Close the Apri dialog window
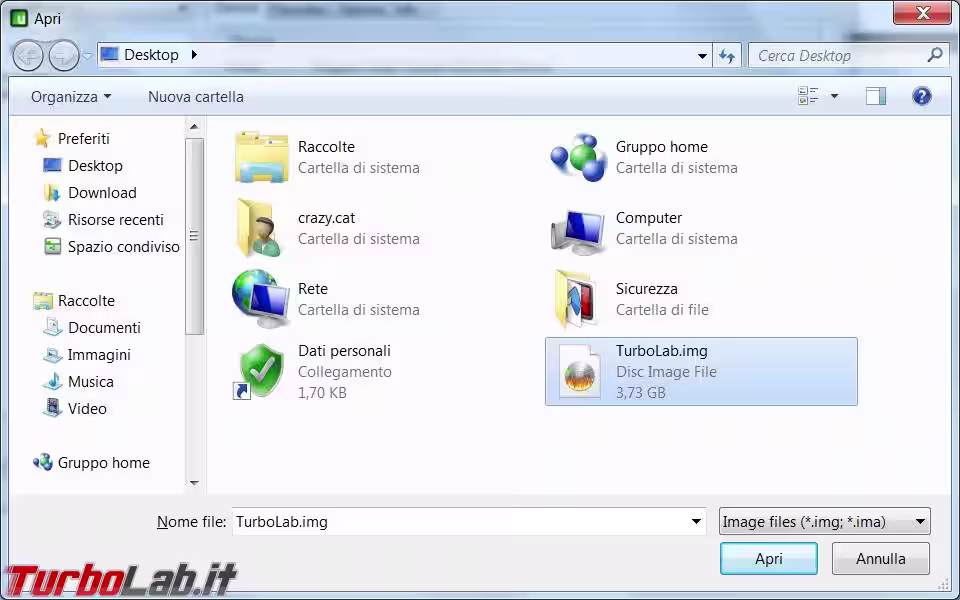 pyautogui.click(x=923, y=13)
